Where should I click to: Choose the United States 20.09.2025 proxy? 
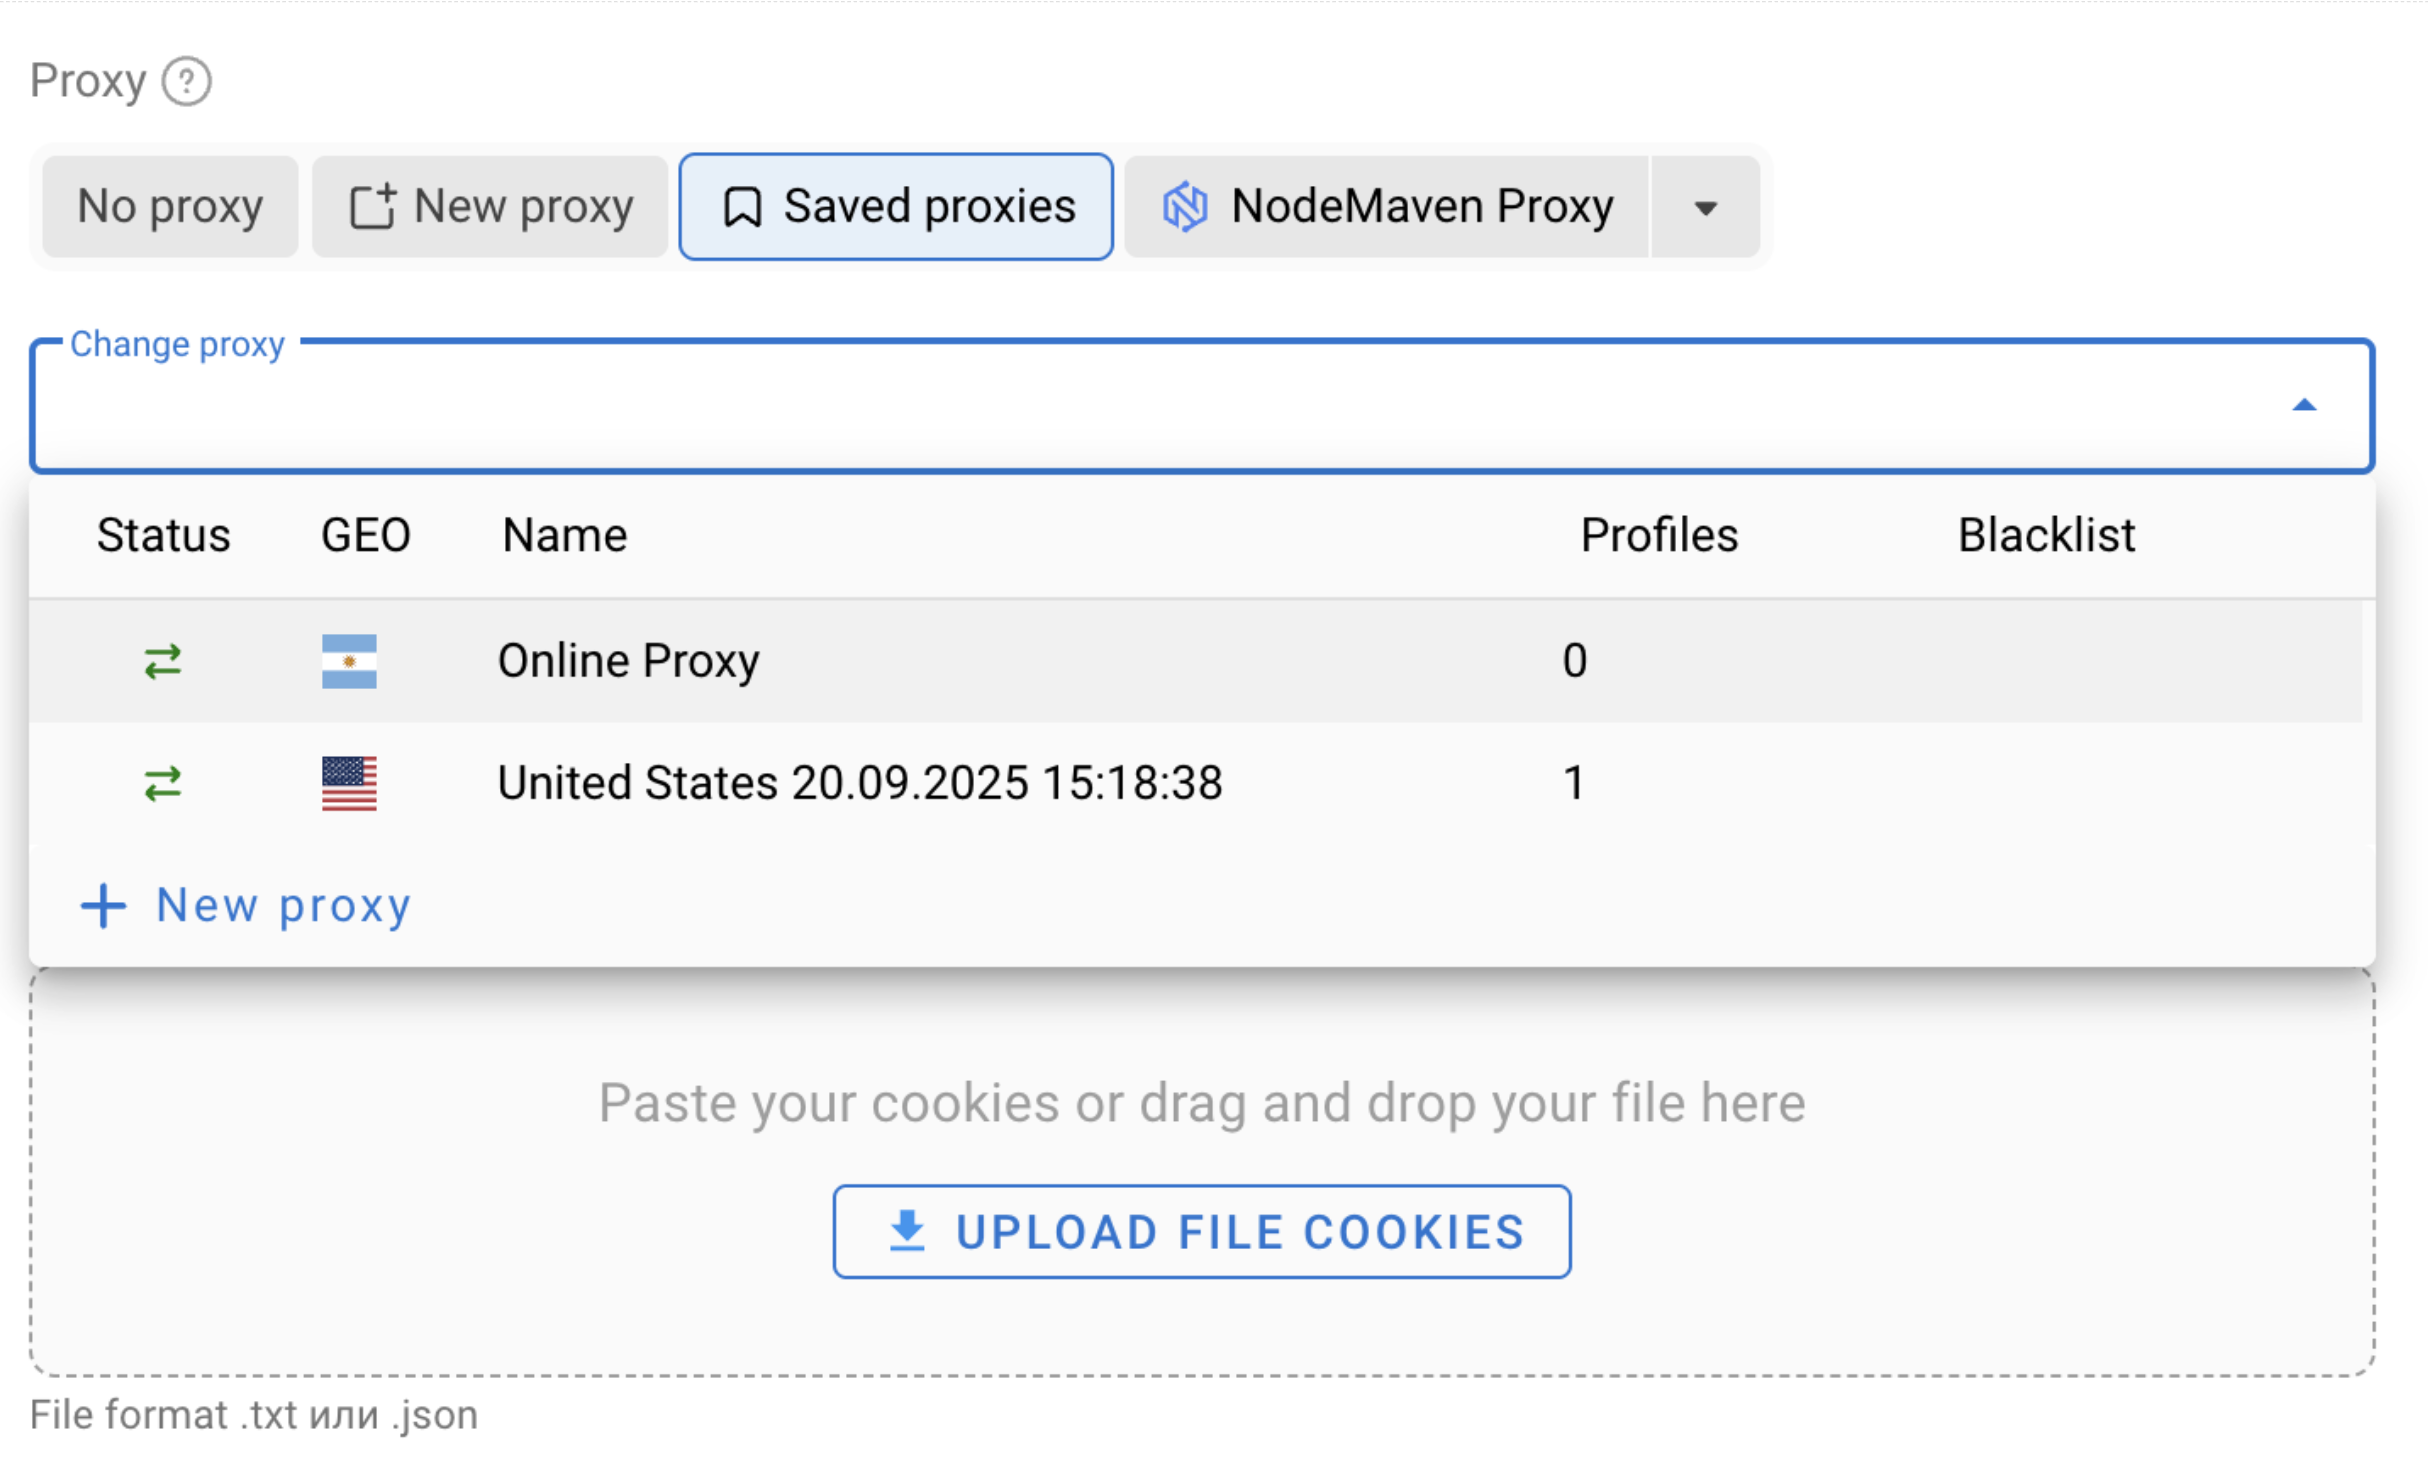click(x=859, y=783)
